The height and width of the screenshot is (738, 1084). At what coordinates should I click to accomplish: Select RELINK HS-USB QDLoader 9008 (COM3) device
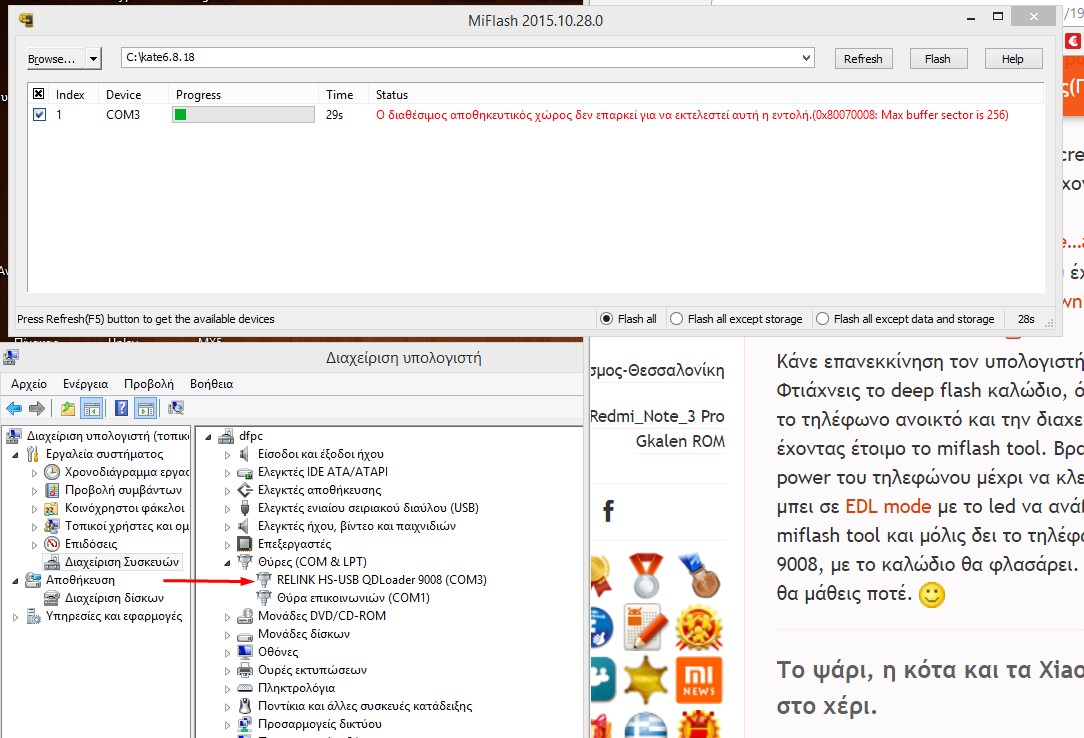pos(381,580)
